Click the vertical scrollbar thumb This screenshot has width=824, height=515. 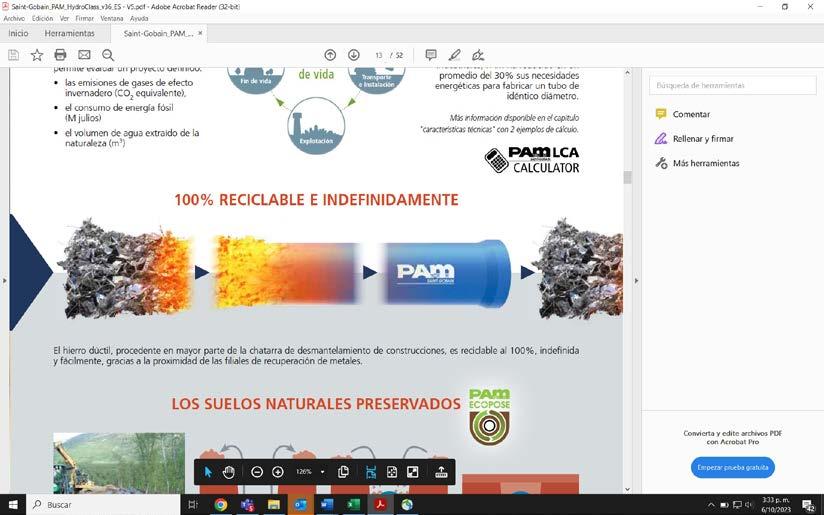[x=627, y=178]
